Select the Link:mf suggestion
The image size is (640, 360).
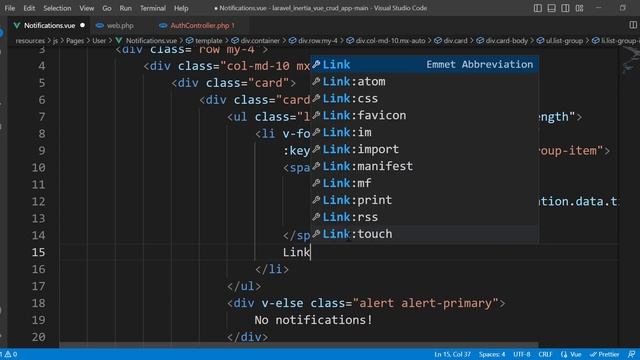coord(424,183)
